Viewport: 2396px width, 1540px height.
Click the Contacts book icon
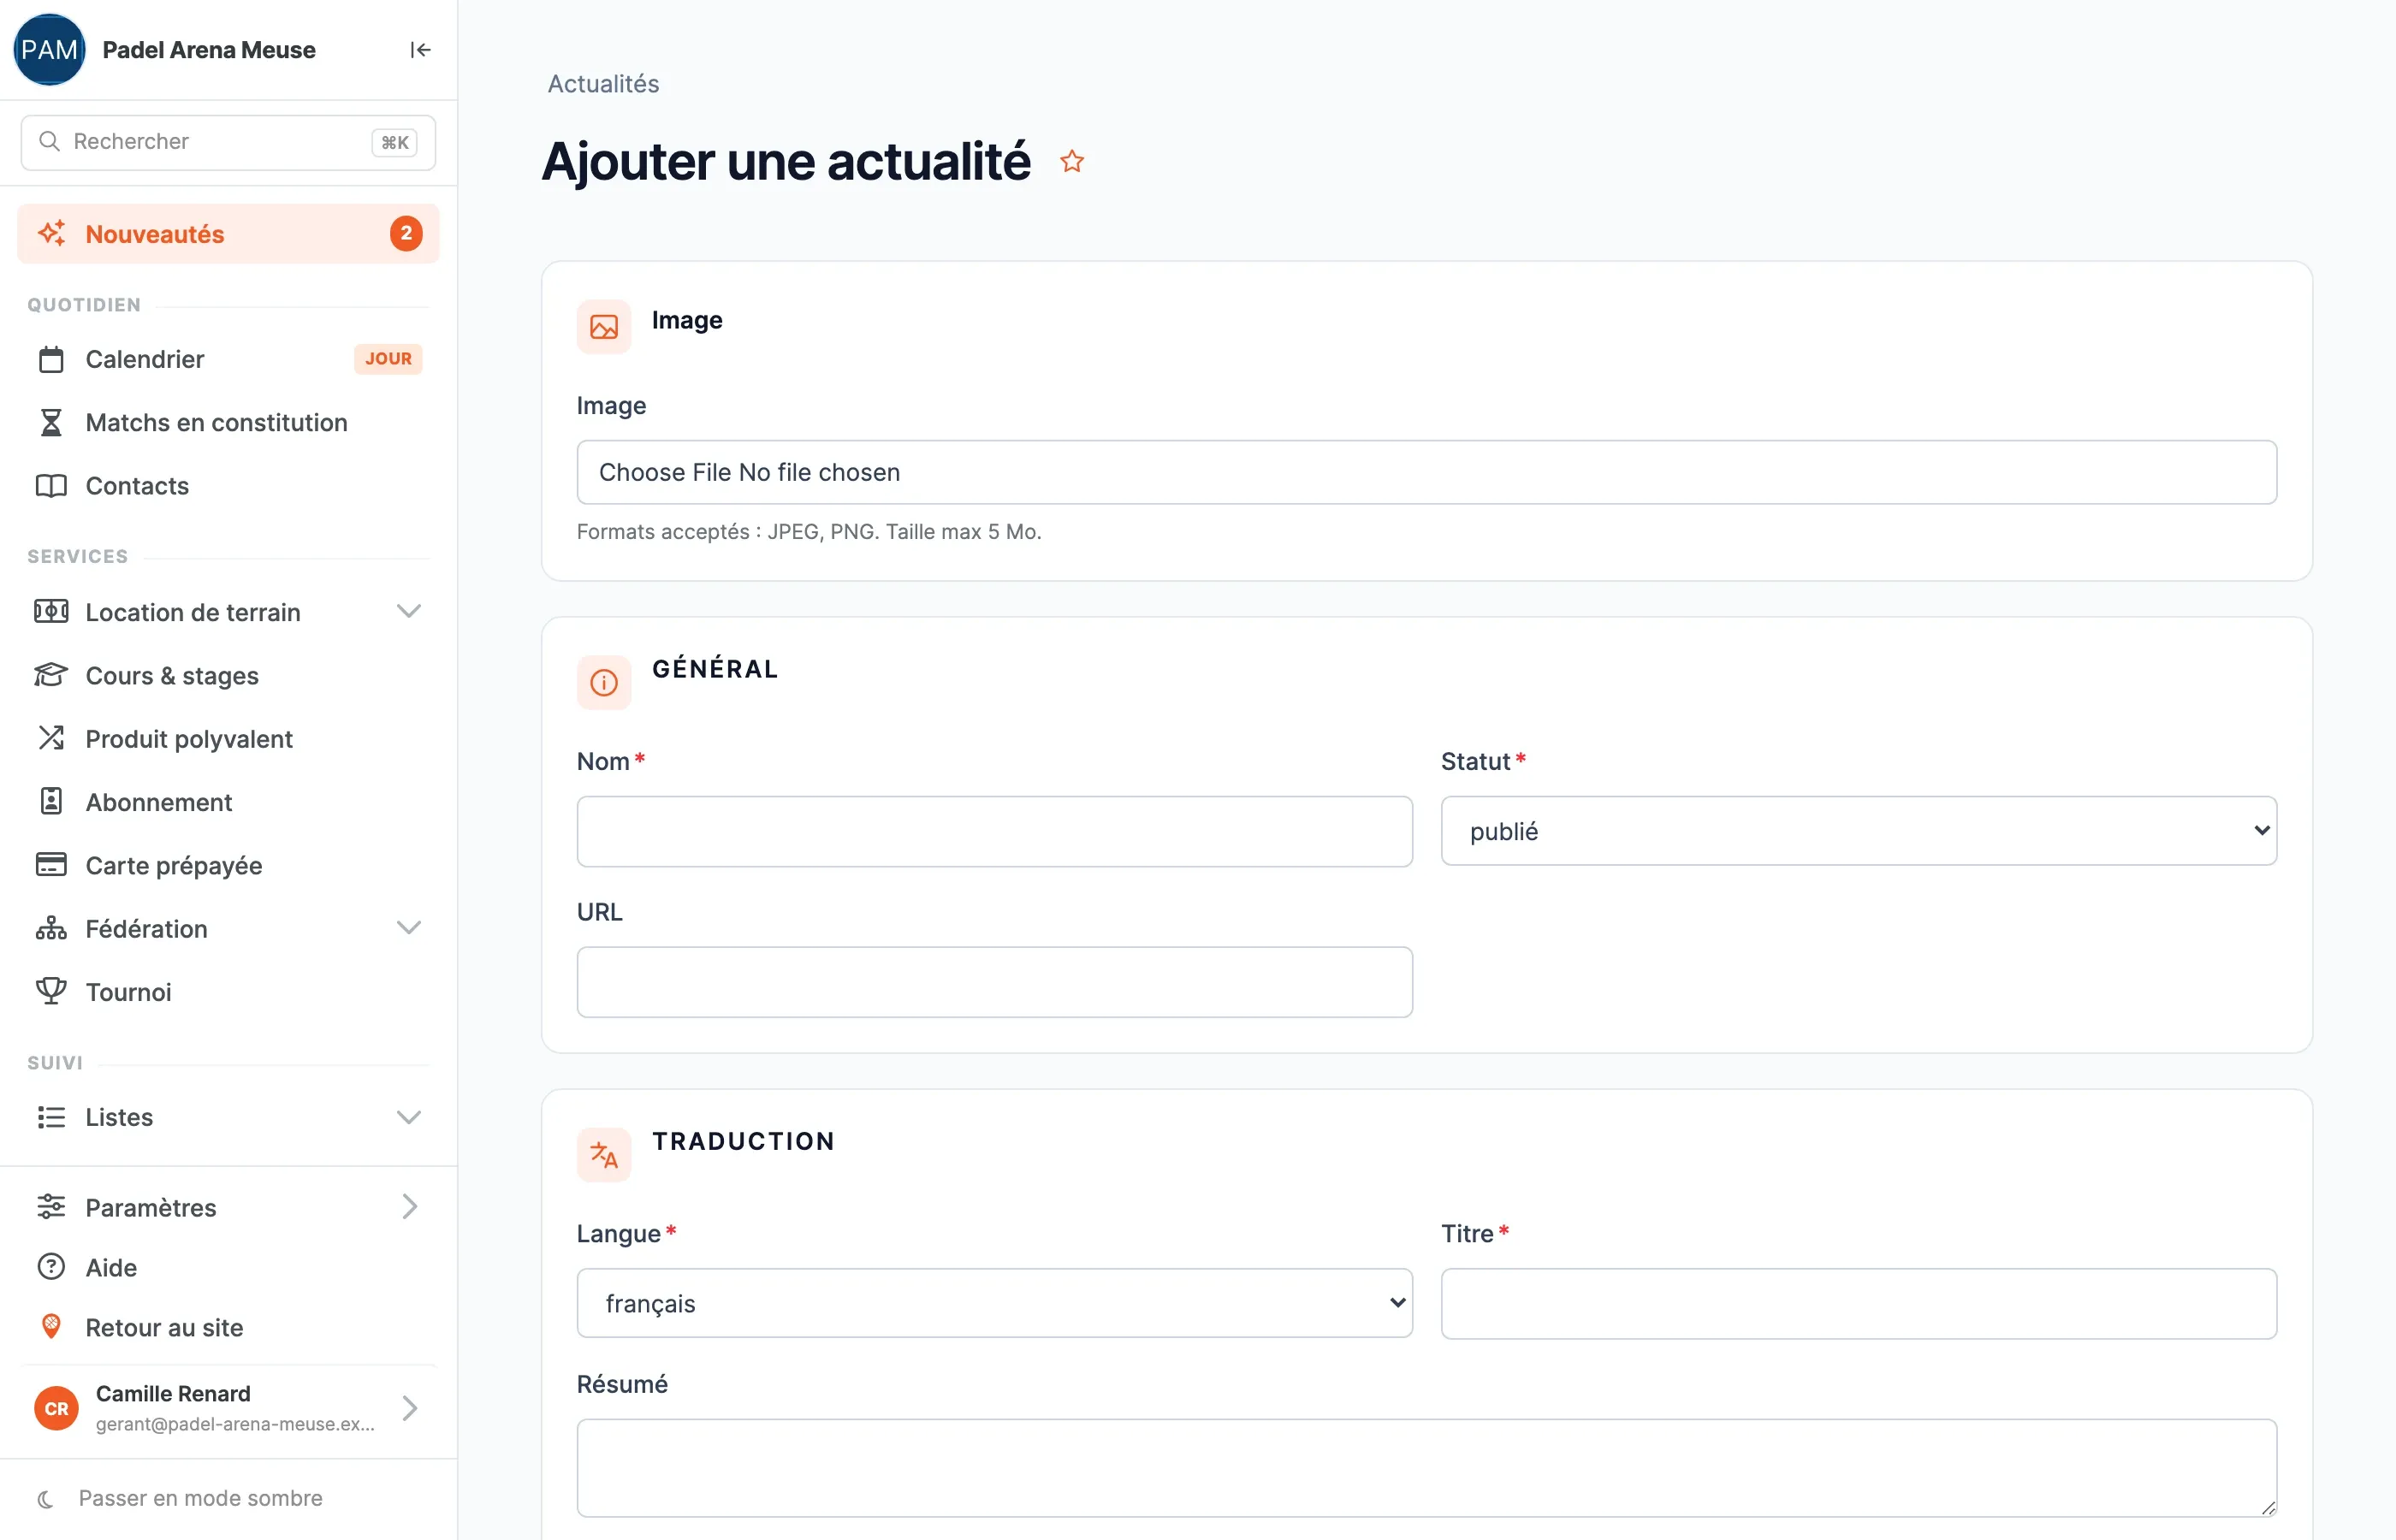(x=51, y=486)
